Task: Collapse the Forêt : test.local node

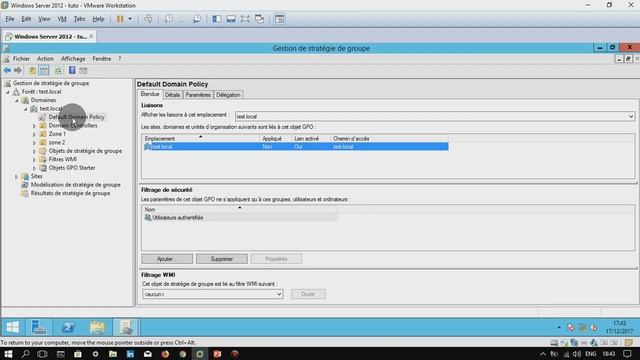Action: (x=8, y=92)
